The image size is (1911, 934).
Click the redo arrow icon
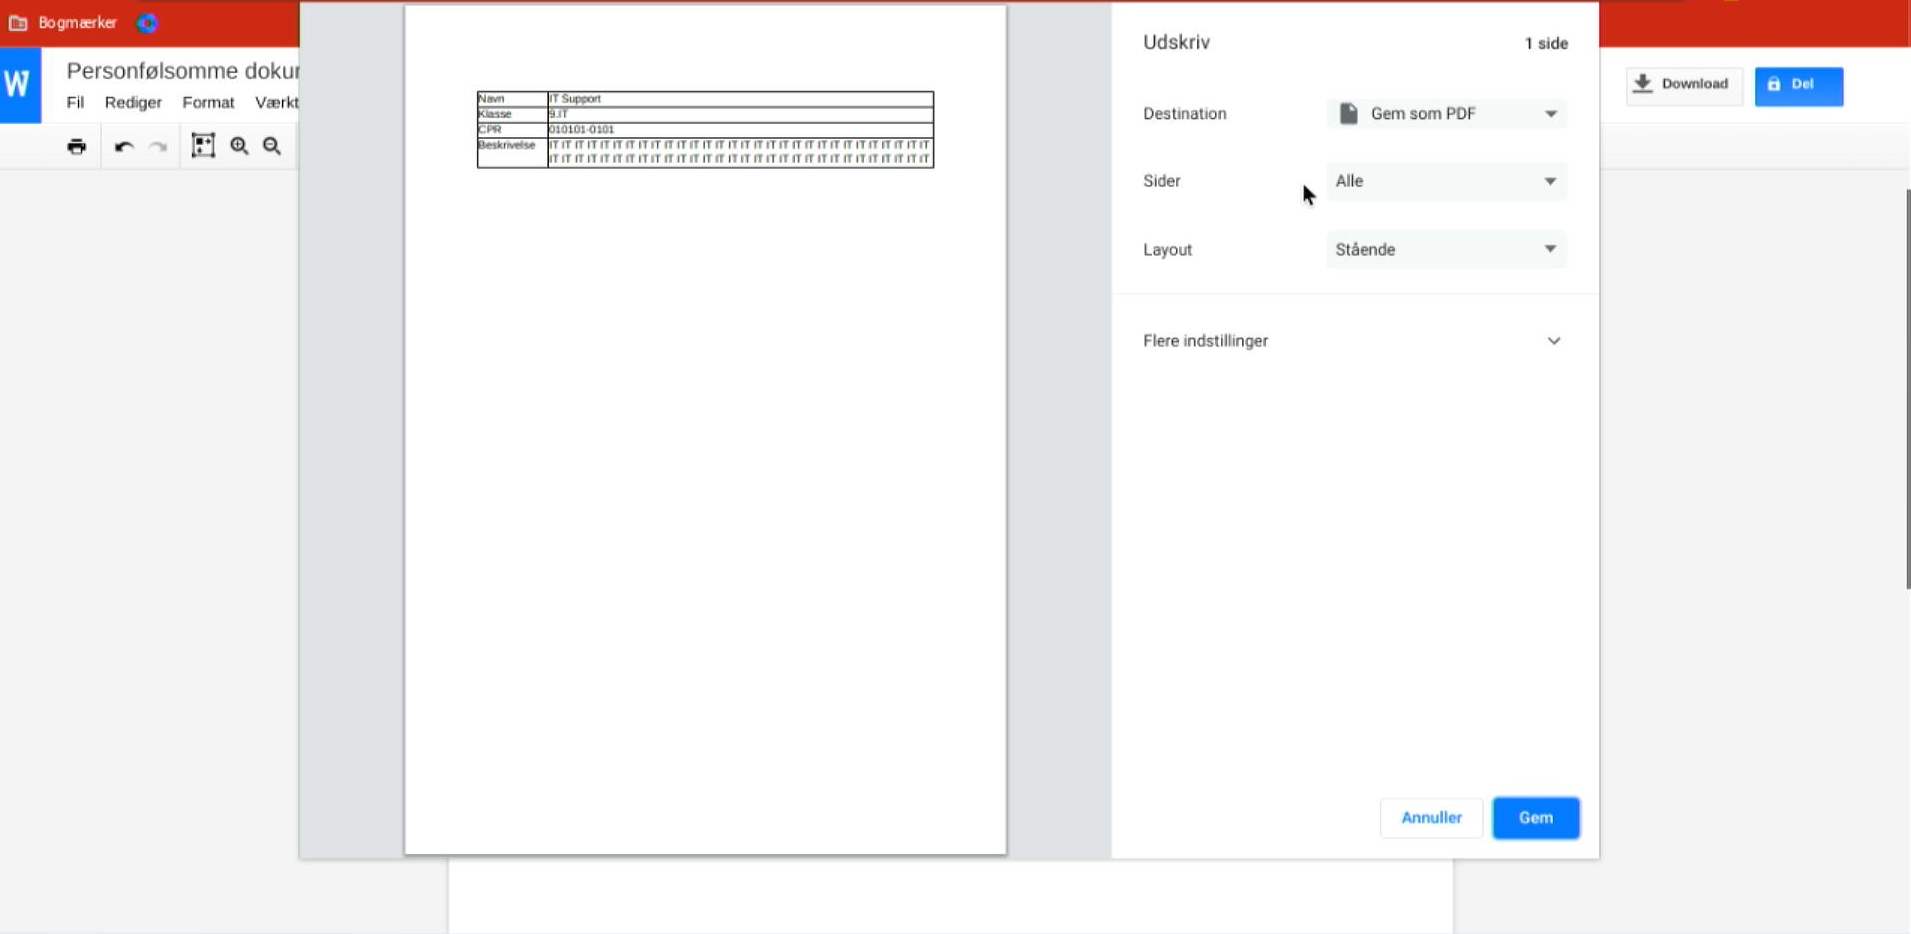click(158, 147)
